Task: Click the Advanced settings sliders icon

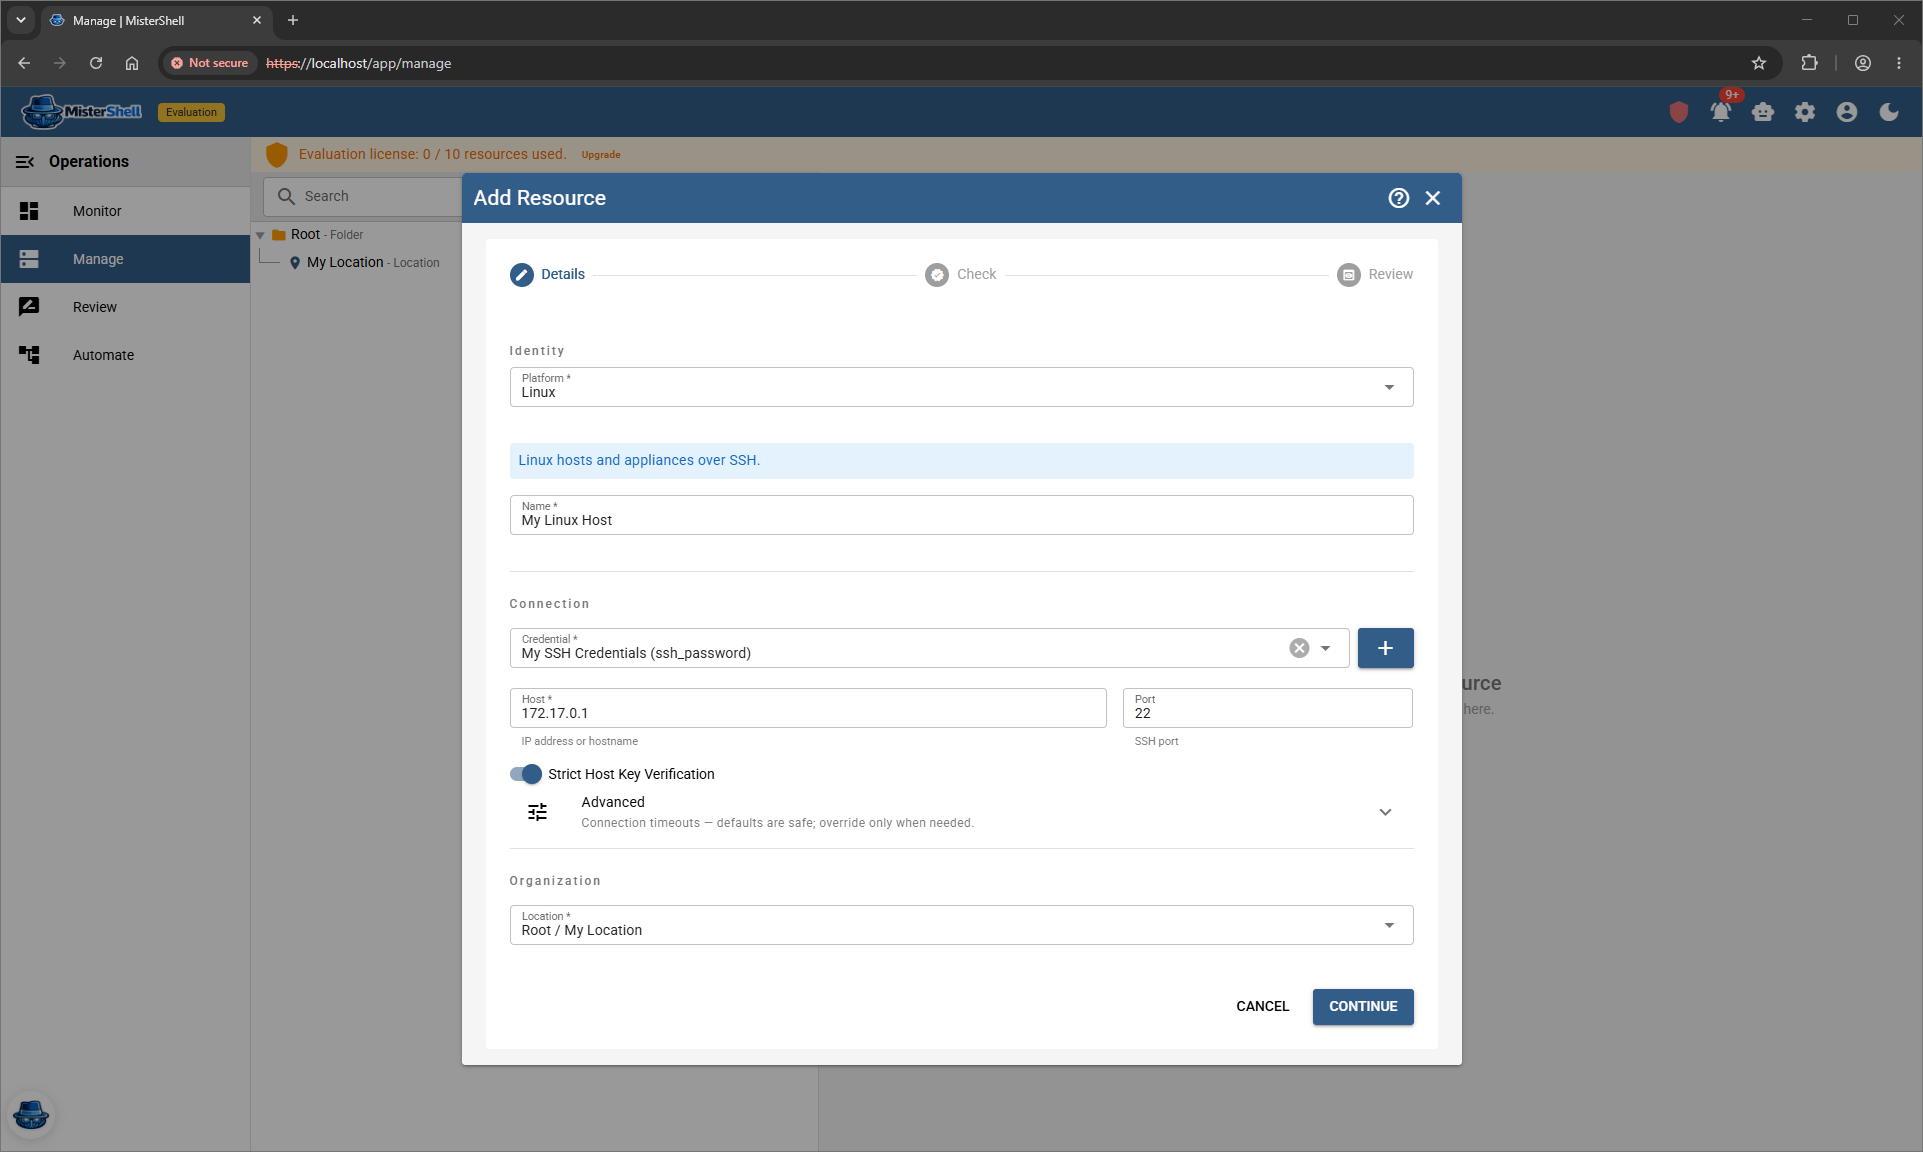Action: [x=538, y=812]
